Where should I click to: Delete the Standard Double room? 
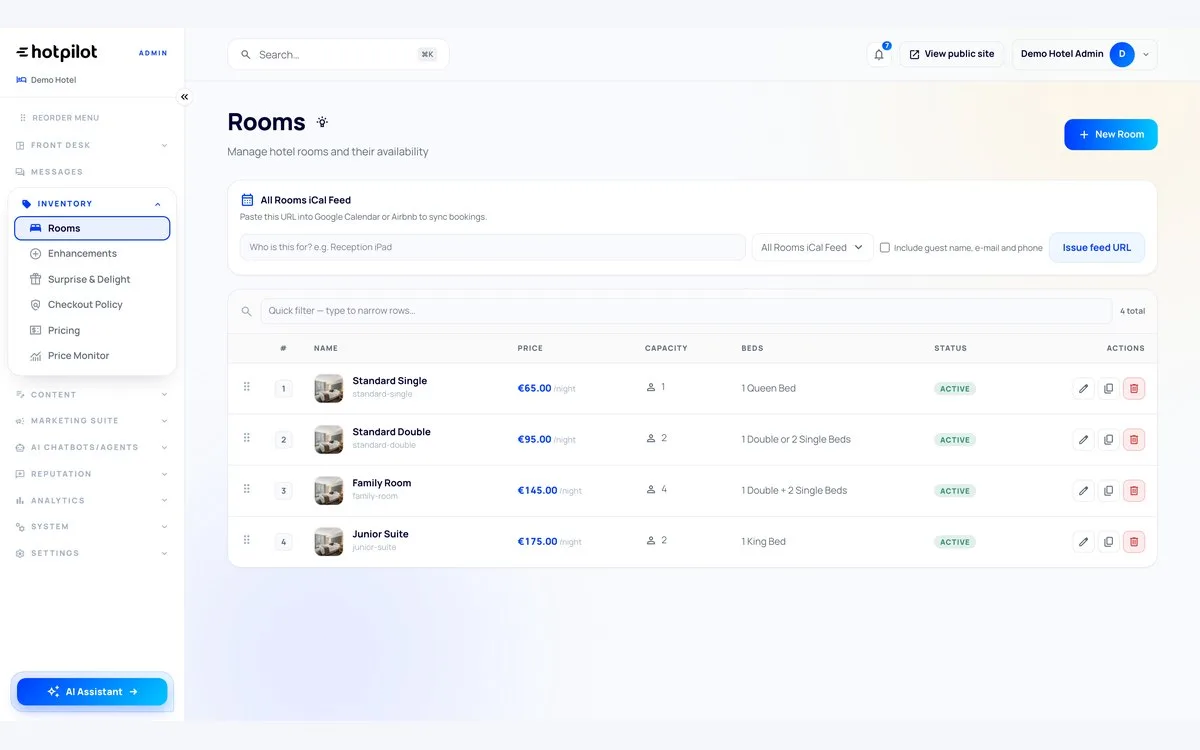click(1134, 439)
